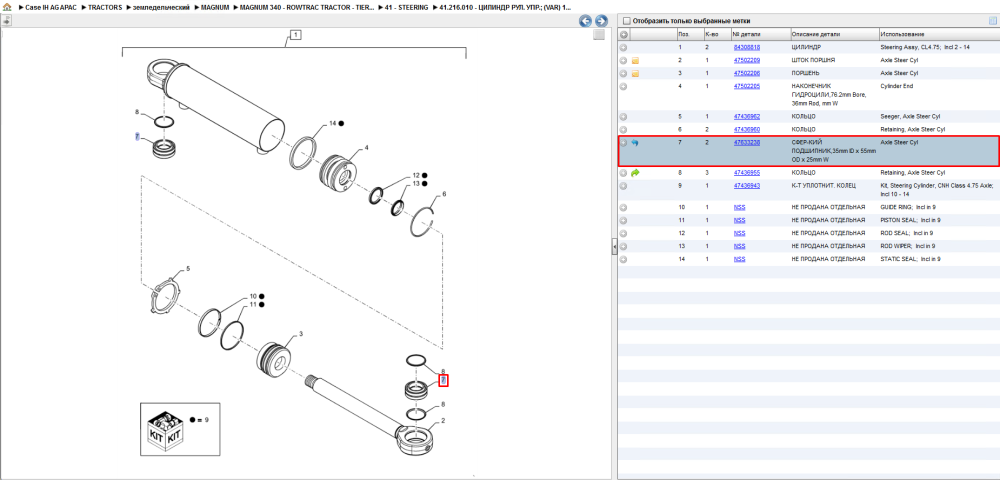Image resolution: width=1000 pixels, height=480 pixels.
Task: Click plus icon for part 47436960
Action: 623,129
